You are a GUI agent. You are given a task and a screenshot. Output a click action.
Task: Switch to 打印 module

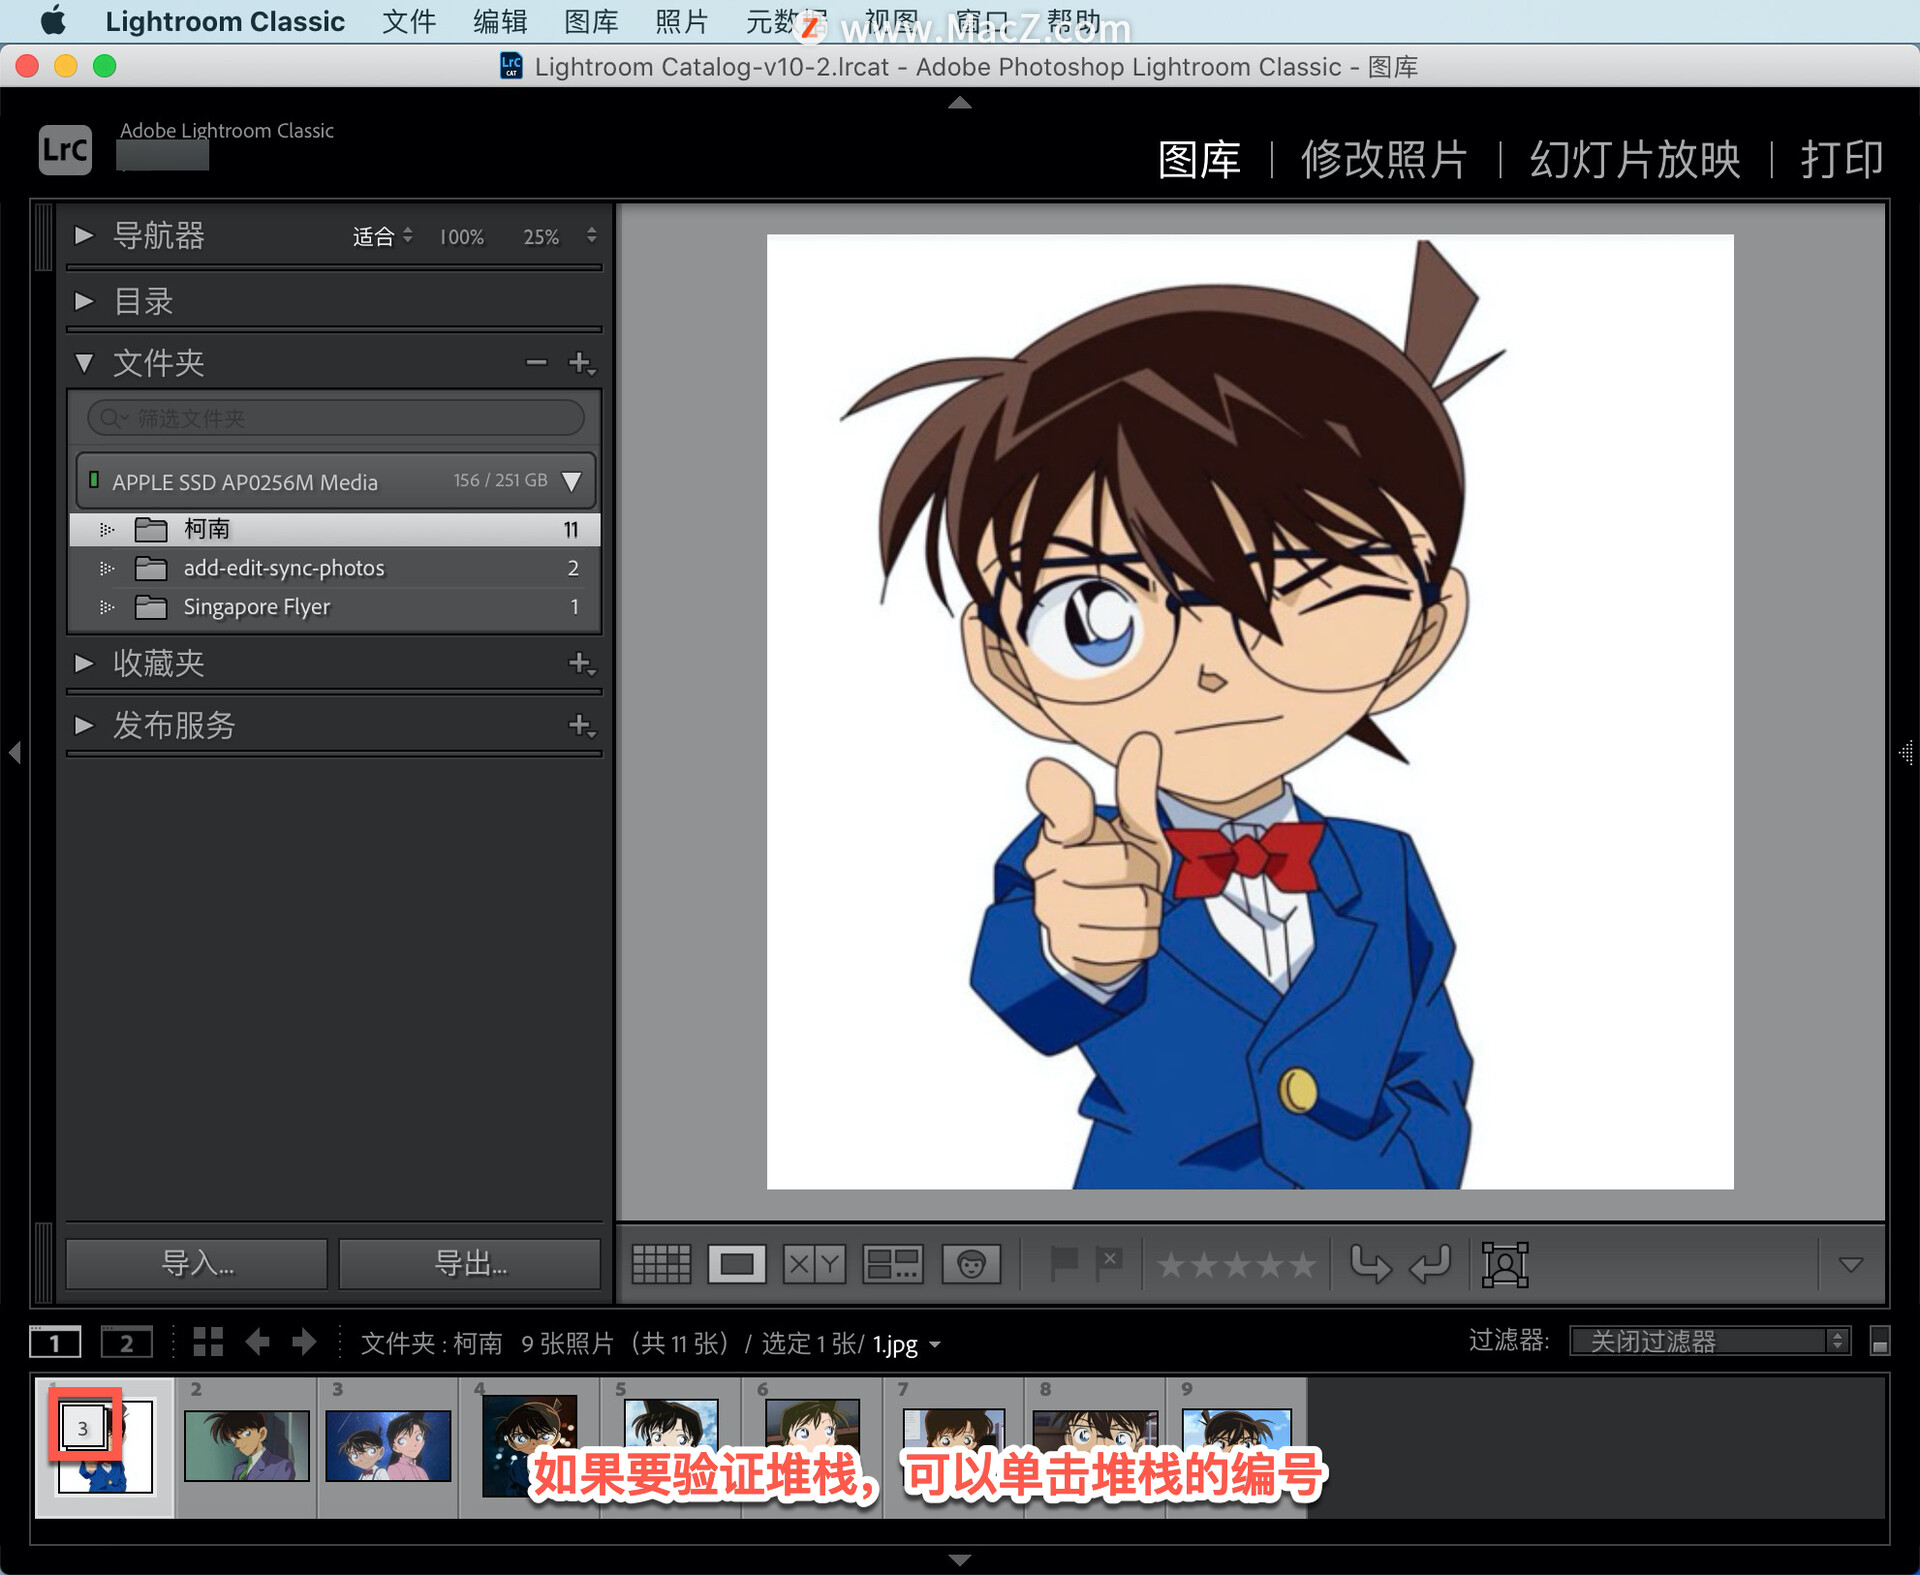[1842, 160]
